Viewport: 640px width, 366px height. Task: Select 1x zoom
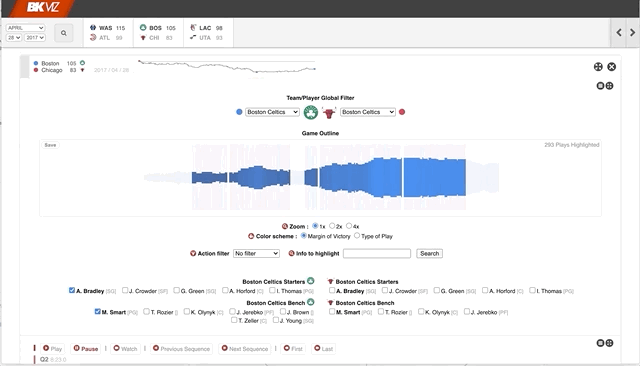click(x=315, y=226)
